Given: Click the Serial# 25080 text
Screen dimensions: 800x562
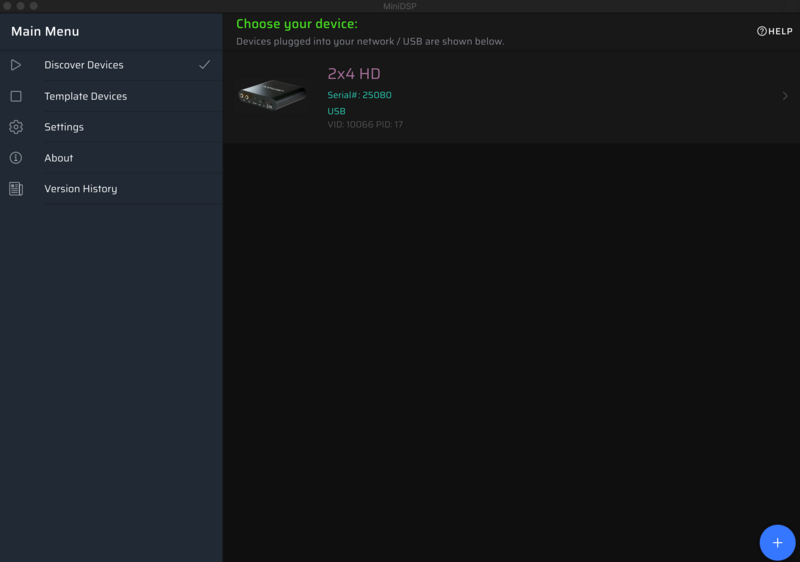Looking at the screenshot, I should (x=359, y=95).
